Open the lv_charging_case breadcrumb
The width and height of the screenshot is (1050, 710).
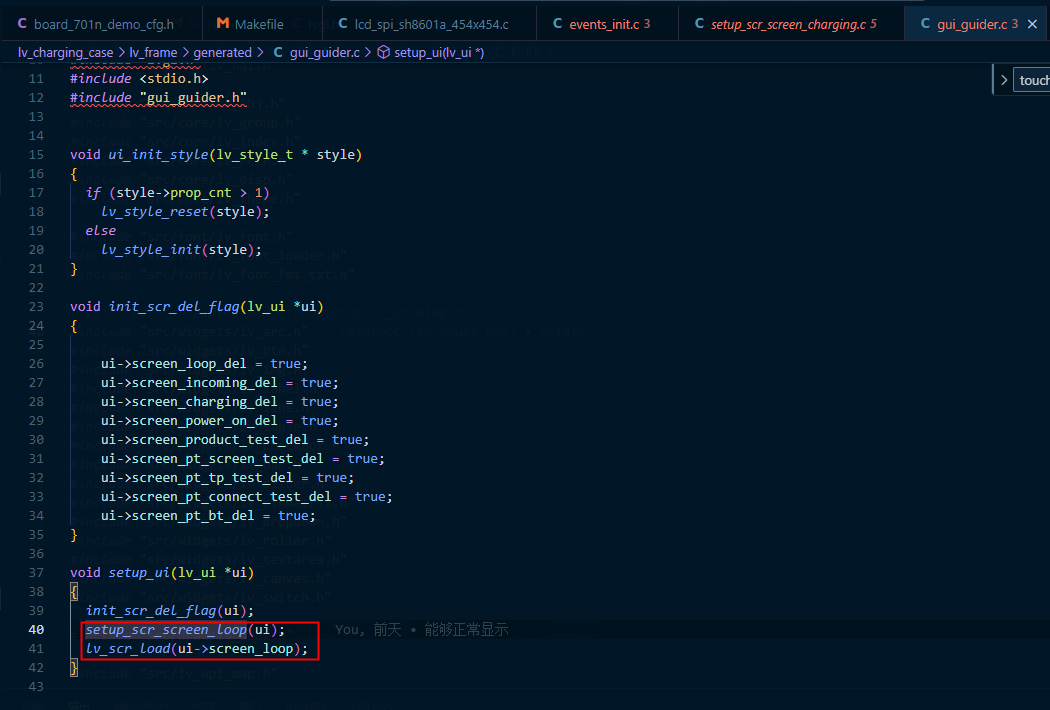click(66, 52)
